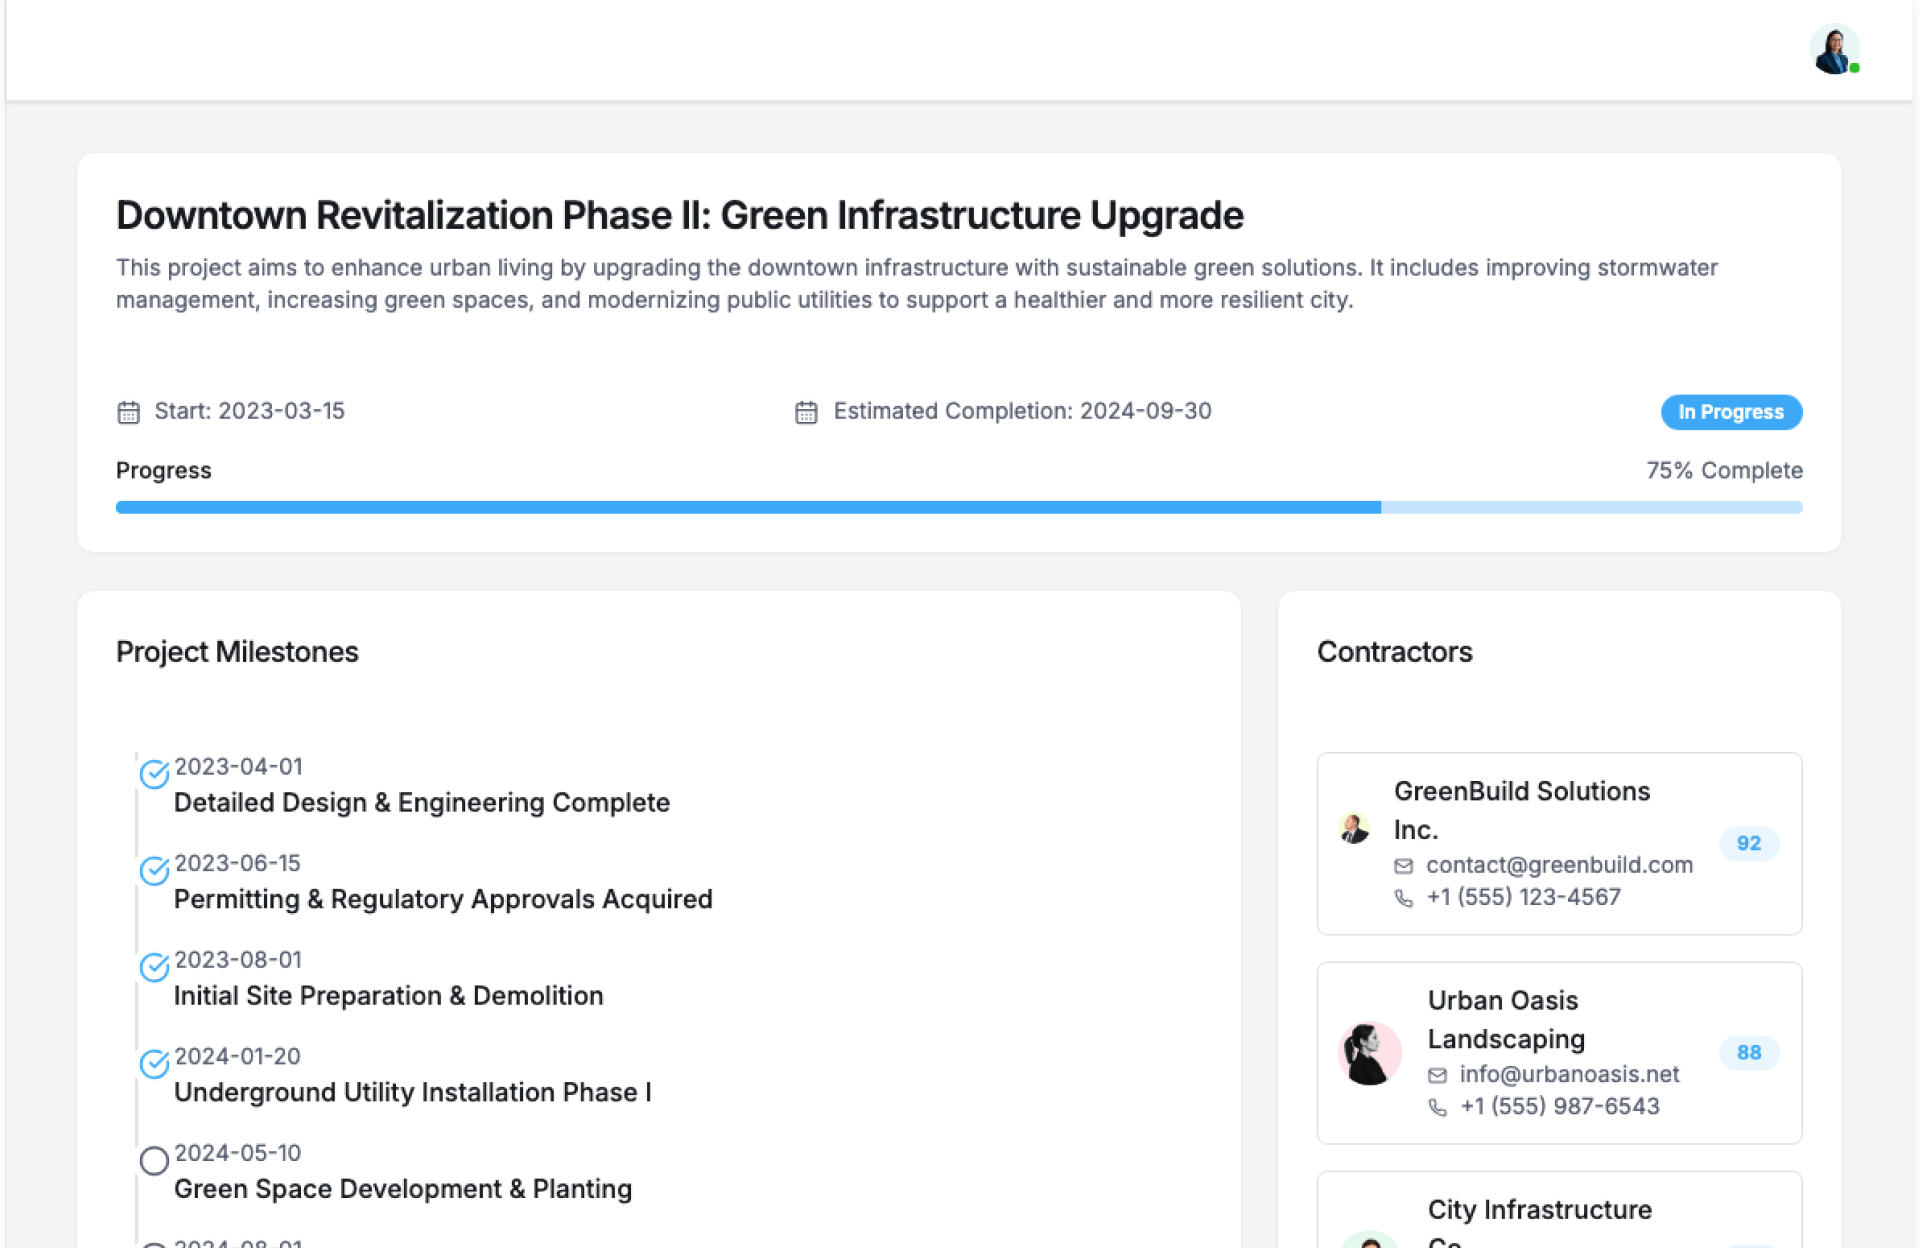Click the score 88 rating badge
Screen dimensions: 1920x1248
coord(1748,1052)
